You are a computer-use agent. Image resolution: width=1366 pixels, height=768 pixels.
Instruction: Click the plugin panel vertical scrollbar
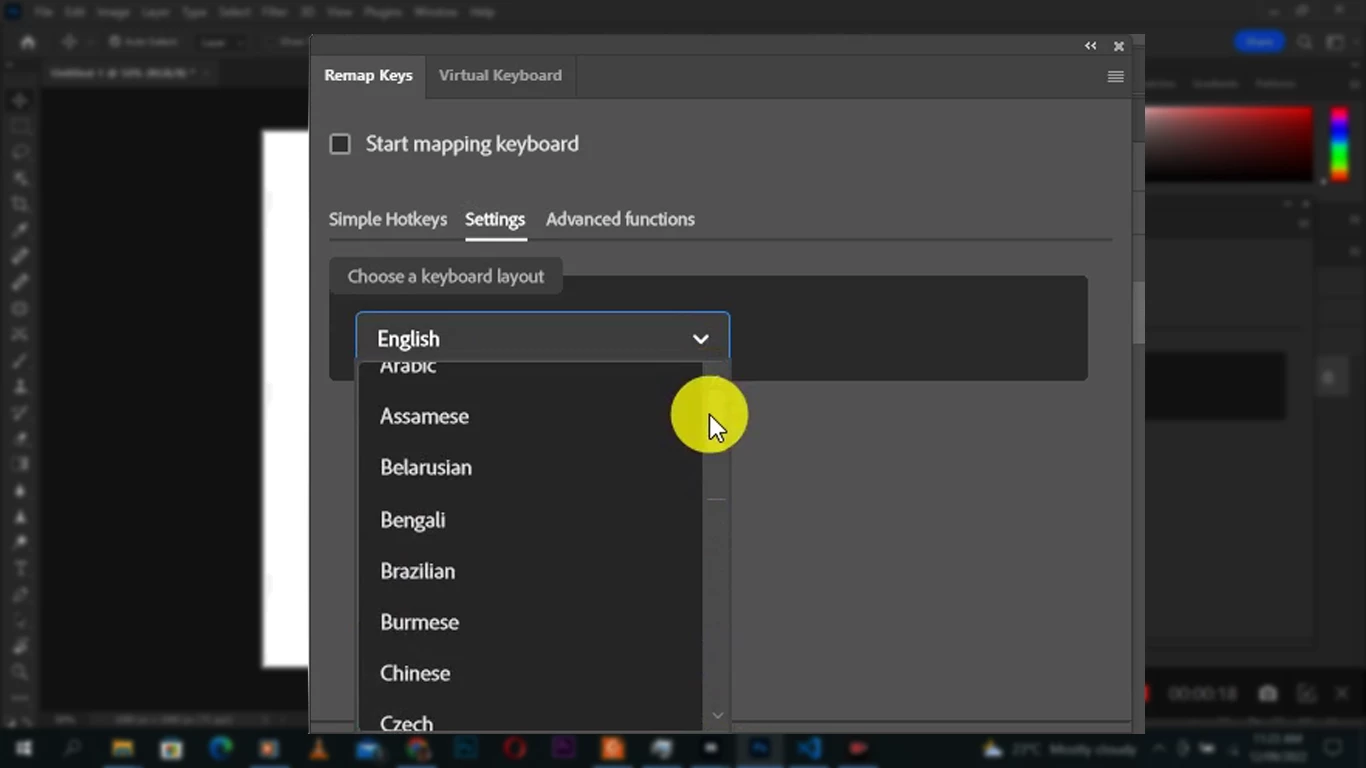pos(1138,314)
